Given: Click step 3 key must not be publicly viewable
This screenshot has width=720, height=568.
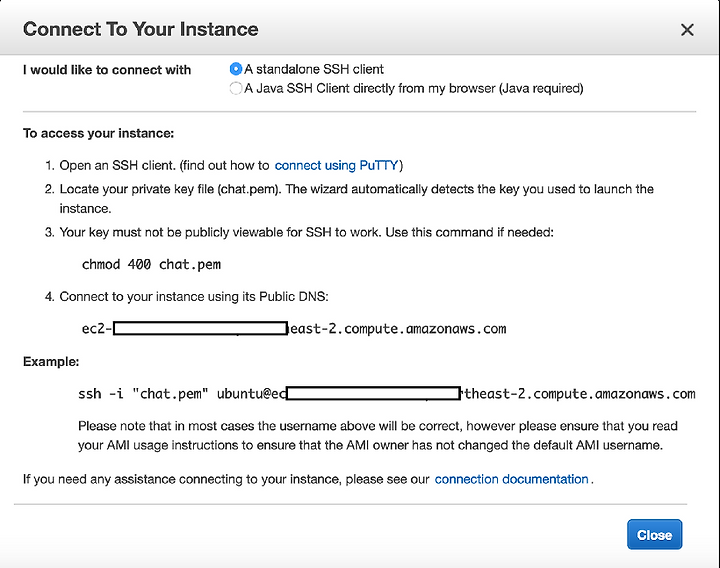Looking at the screenshot, I should [x=306, y=232].
